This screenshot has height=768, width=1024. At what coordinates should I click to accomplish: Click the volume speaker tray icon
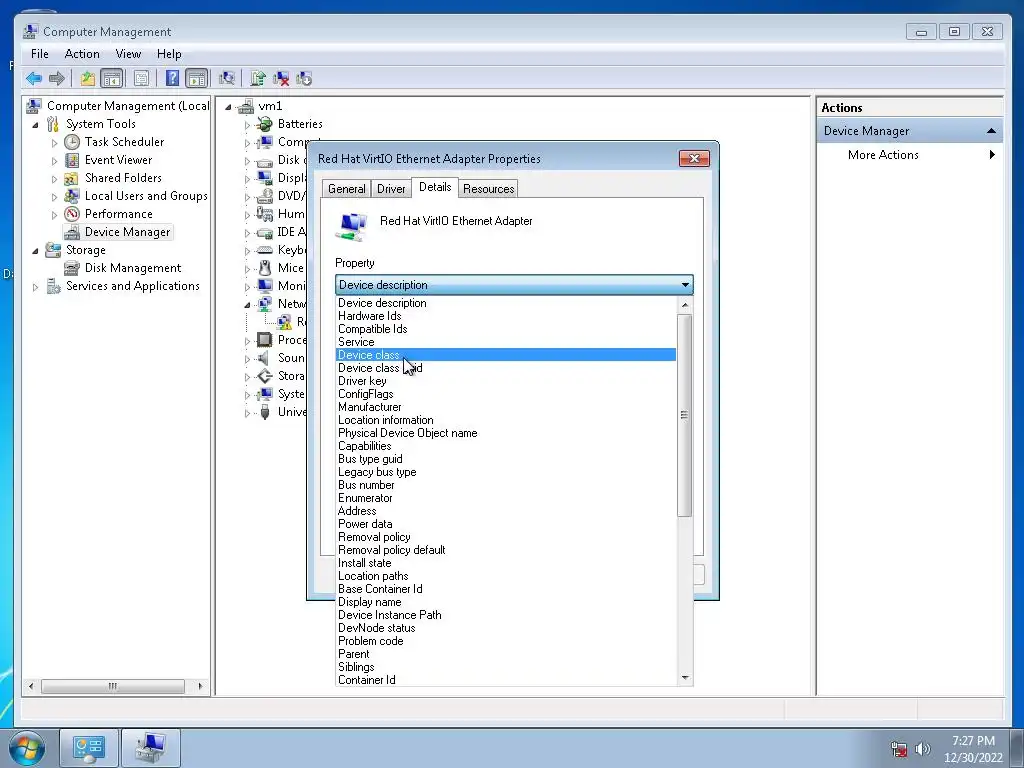click(923, 748)
